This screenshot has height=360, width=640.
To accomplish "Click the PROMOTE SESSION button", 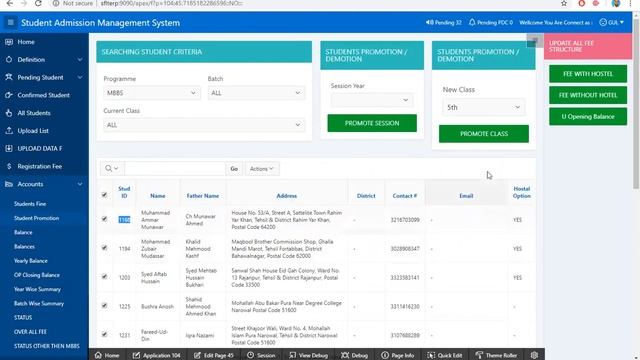I will pos(372,123).
